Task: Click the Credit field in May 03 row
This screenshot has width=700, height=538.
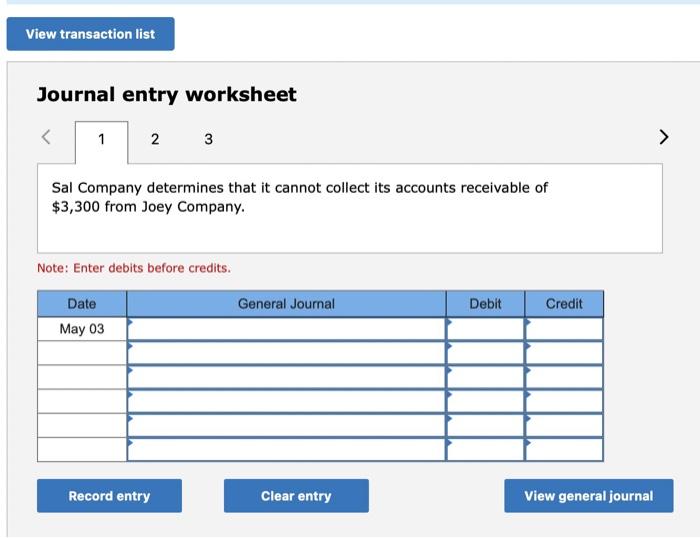Action: pos(564,329)
